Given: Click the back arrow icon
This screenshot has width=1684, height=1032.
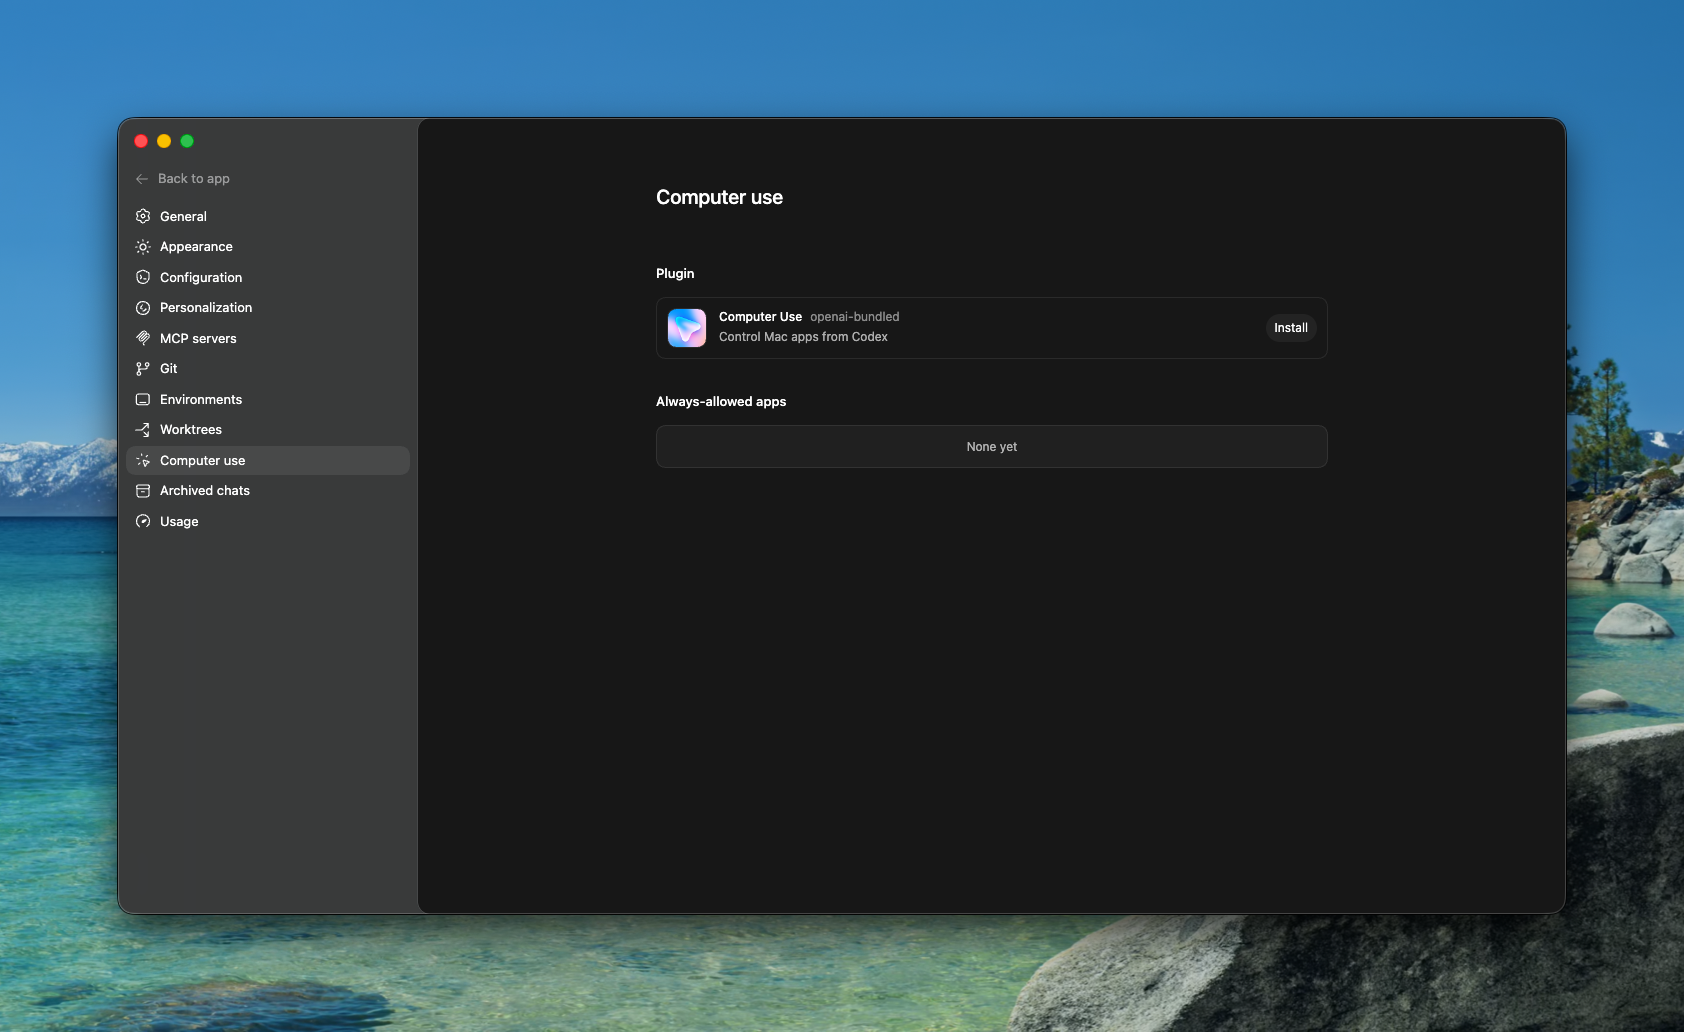Looking at the screenshot, I should coord(142,179).
